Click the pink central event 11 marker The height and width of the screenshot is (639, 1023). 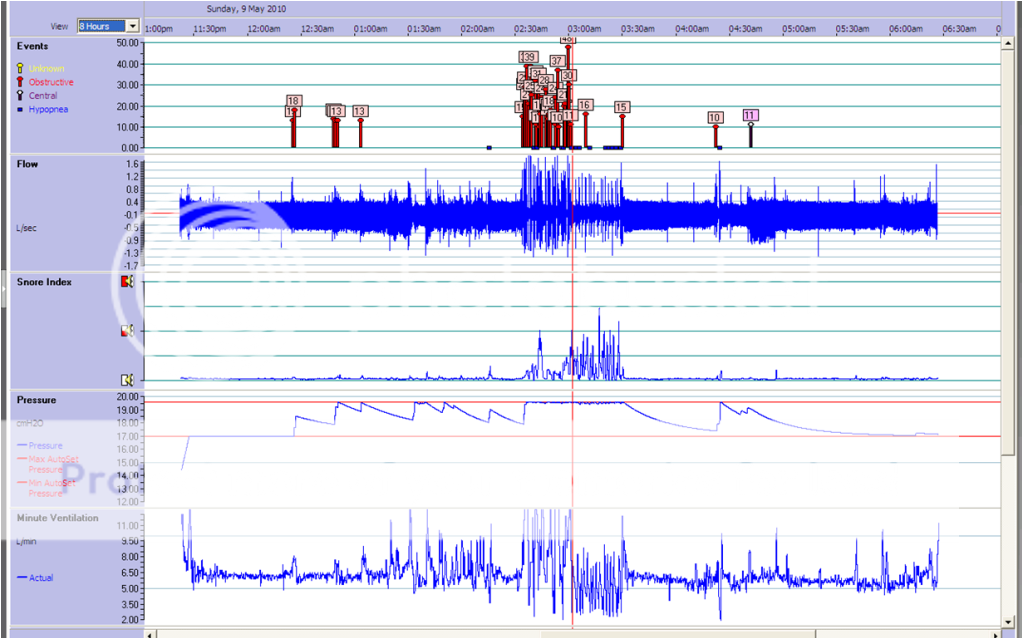(750, 116)
